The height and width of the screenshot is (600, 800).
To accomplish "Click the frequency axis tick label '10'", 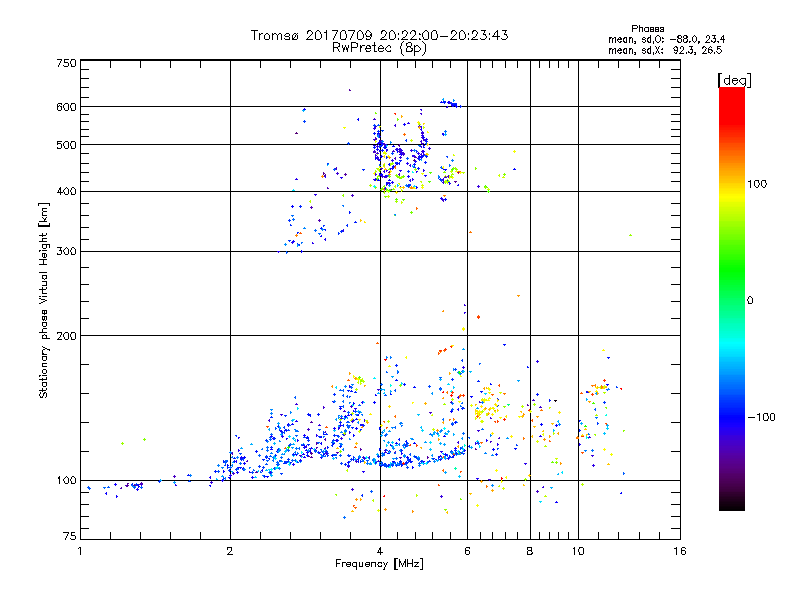I will click(x=578, y=551).
